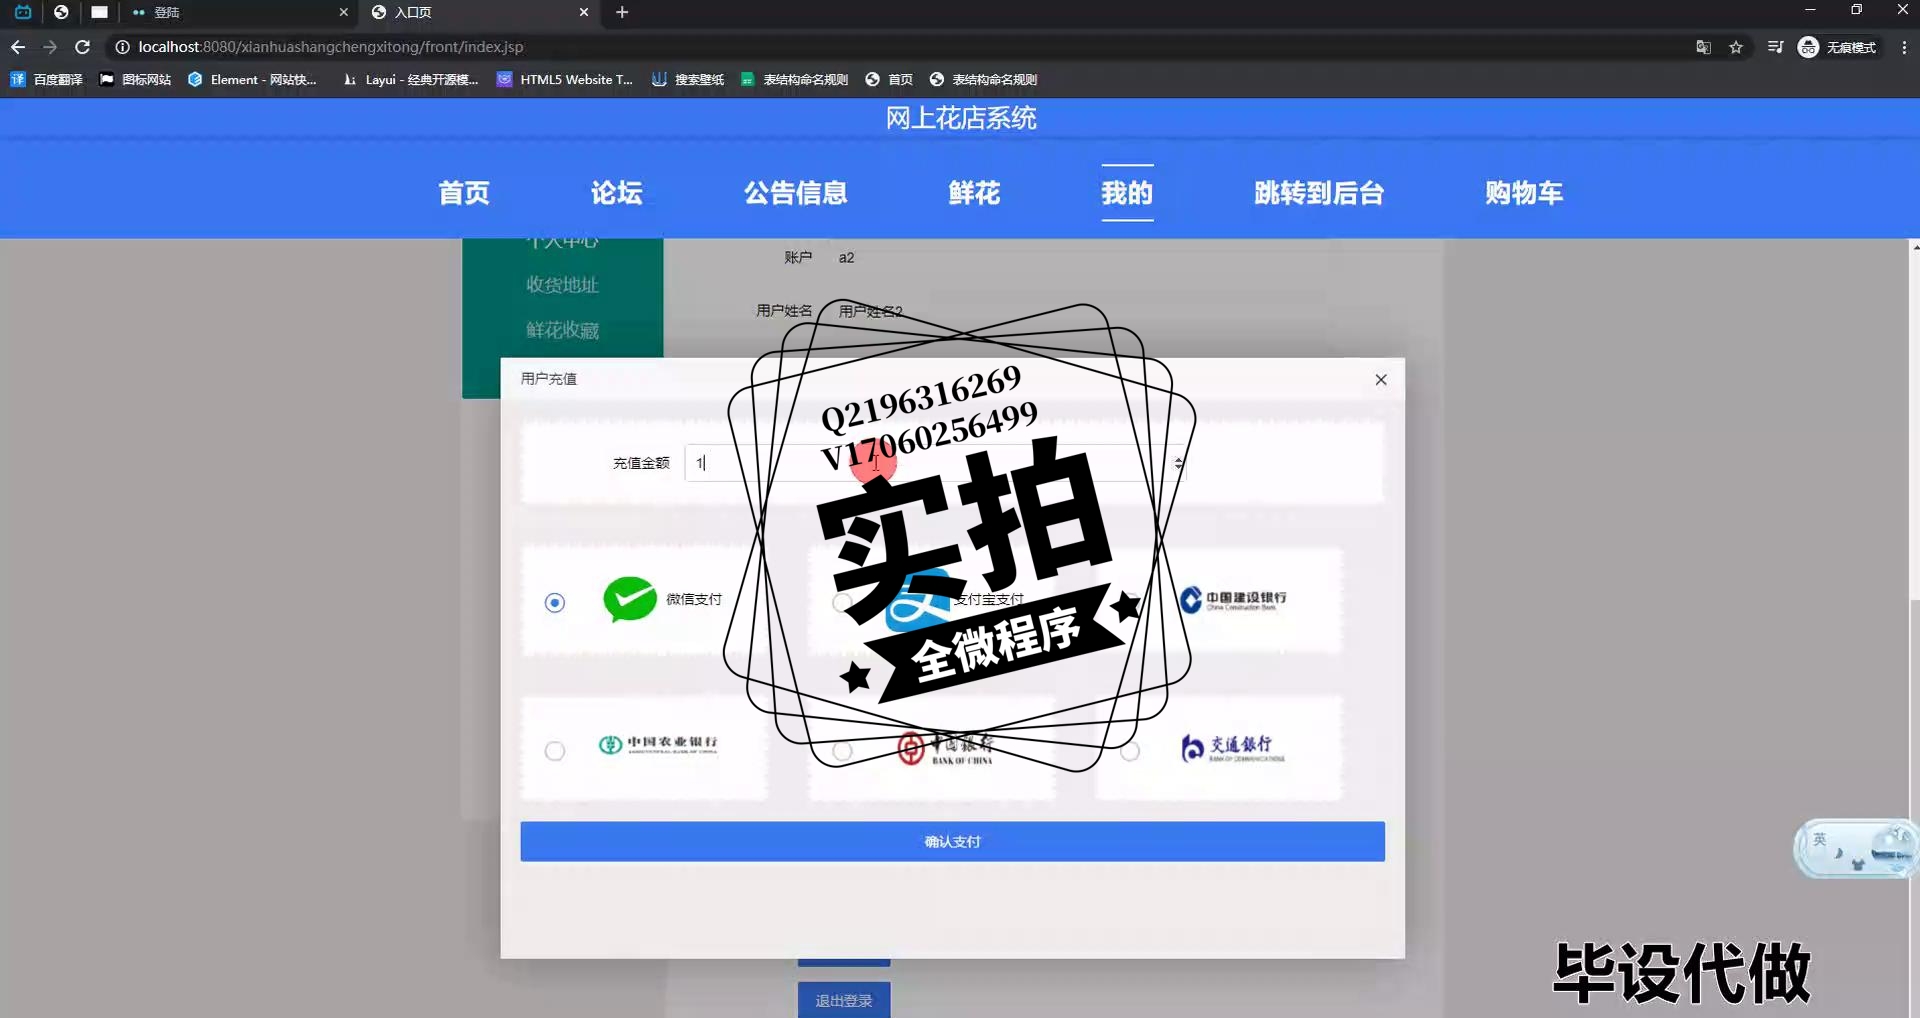Click the China Construction Bank logo
The image size is (1920, 1018).
coord(1233,599)
